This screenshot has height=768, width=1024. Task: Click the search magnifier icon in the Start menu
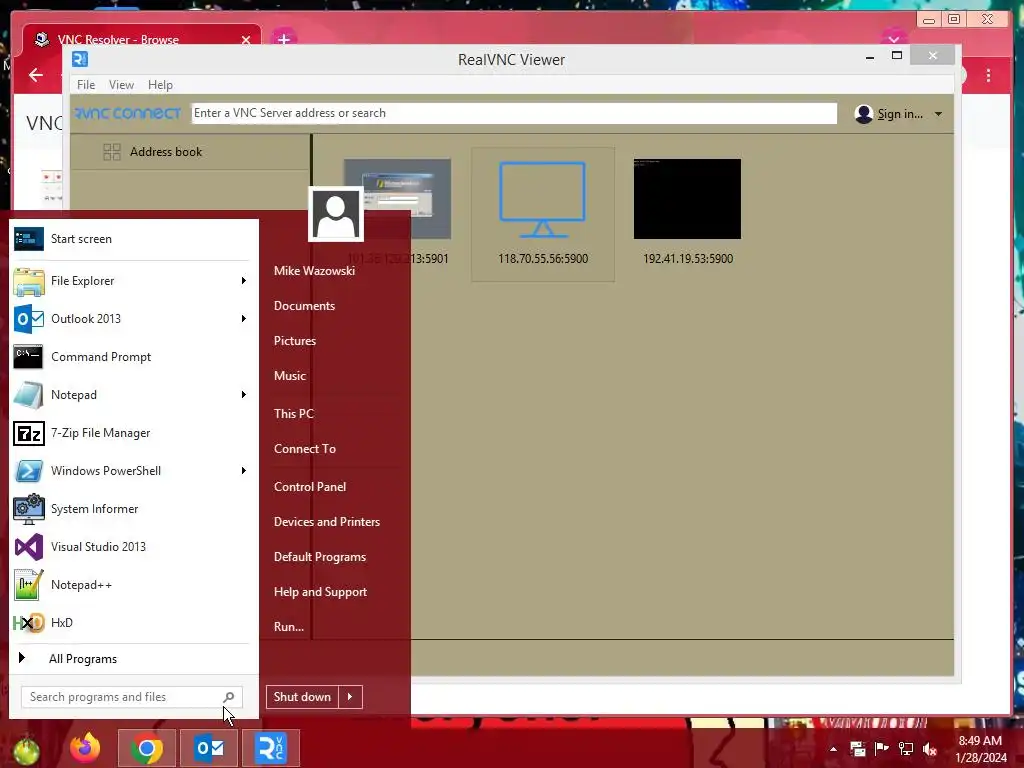229,697
